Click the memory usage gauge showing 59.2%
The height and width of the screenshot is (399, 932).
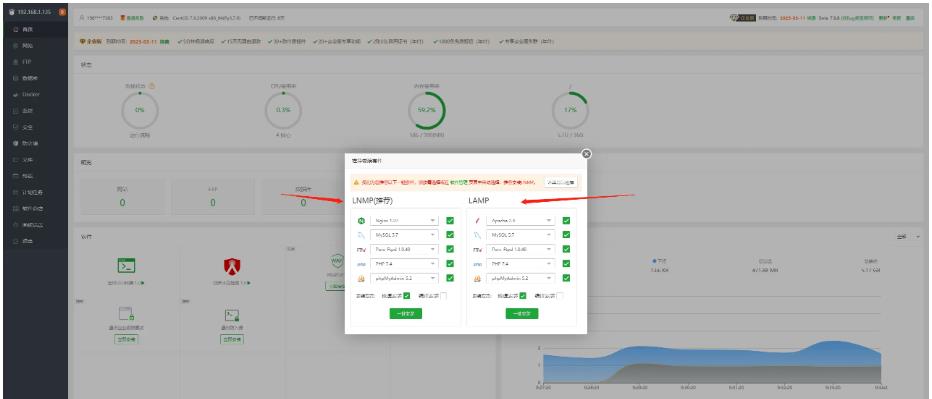427,110
